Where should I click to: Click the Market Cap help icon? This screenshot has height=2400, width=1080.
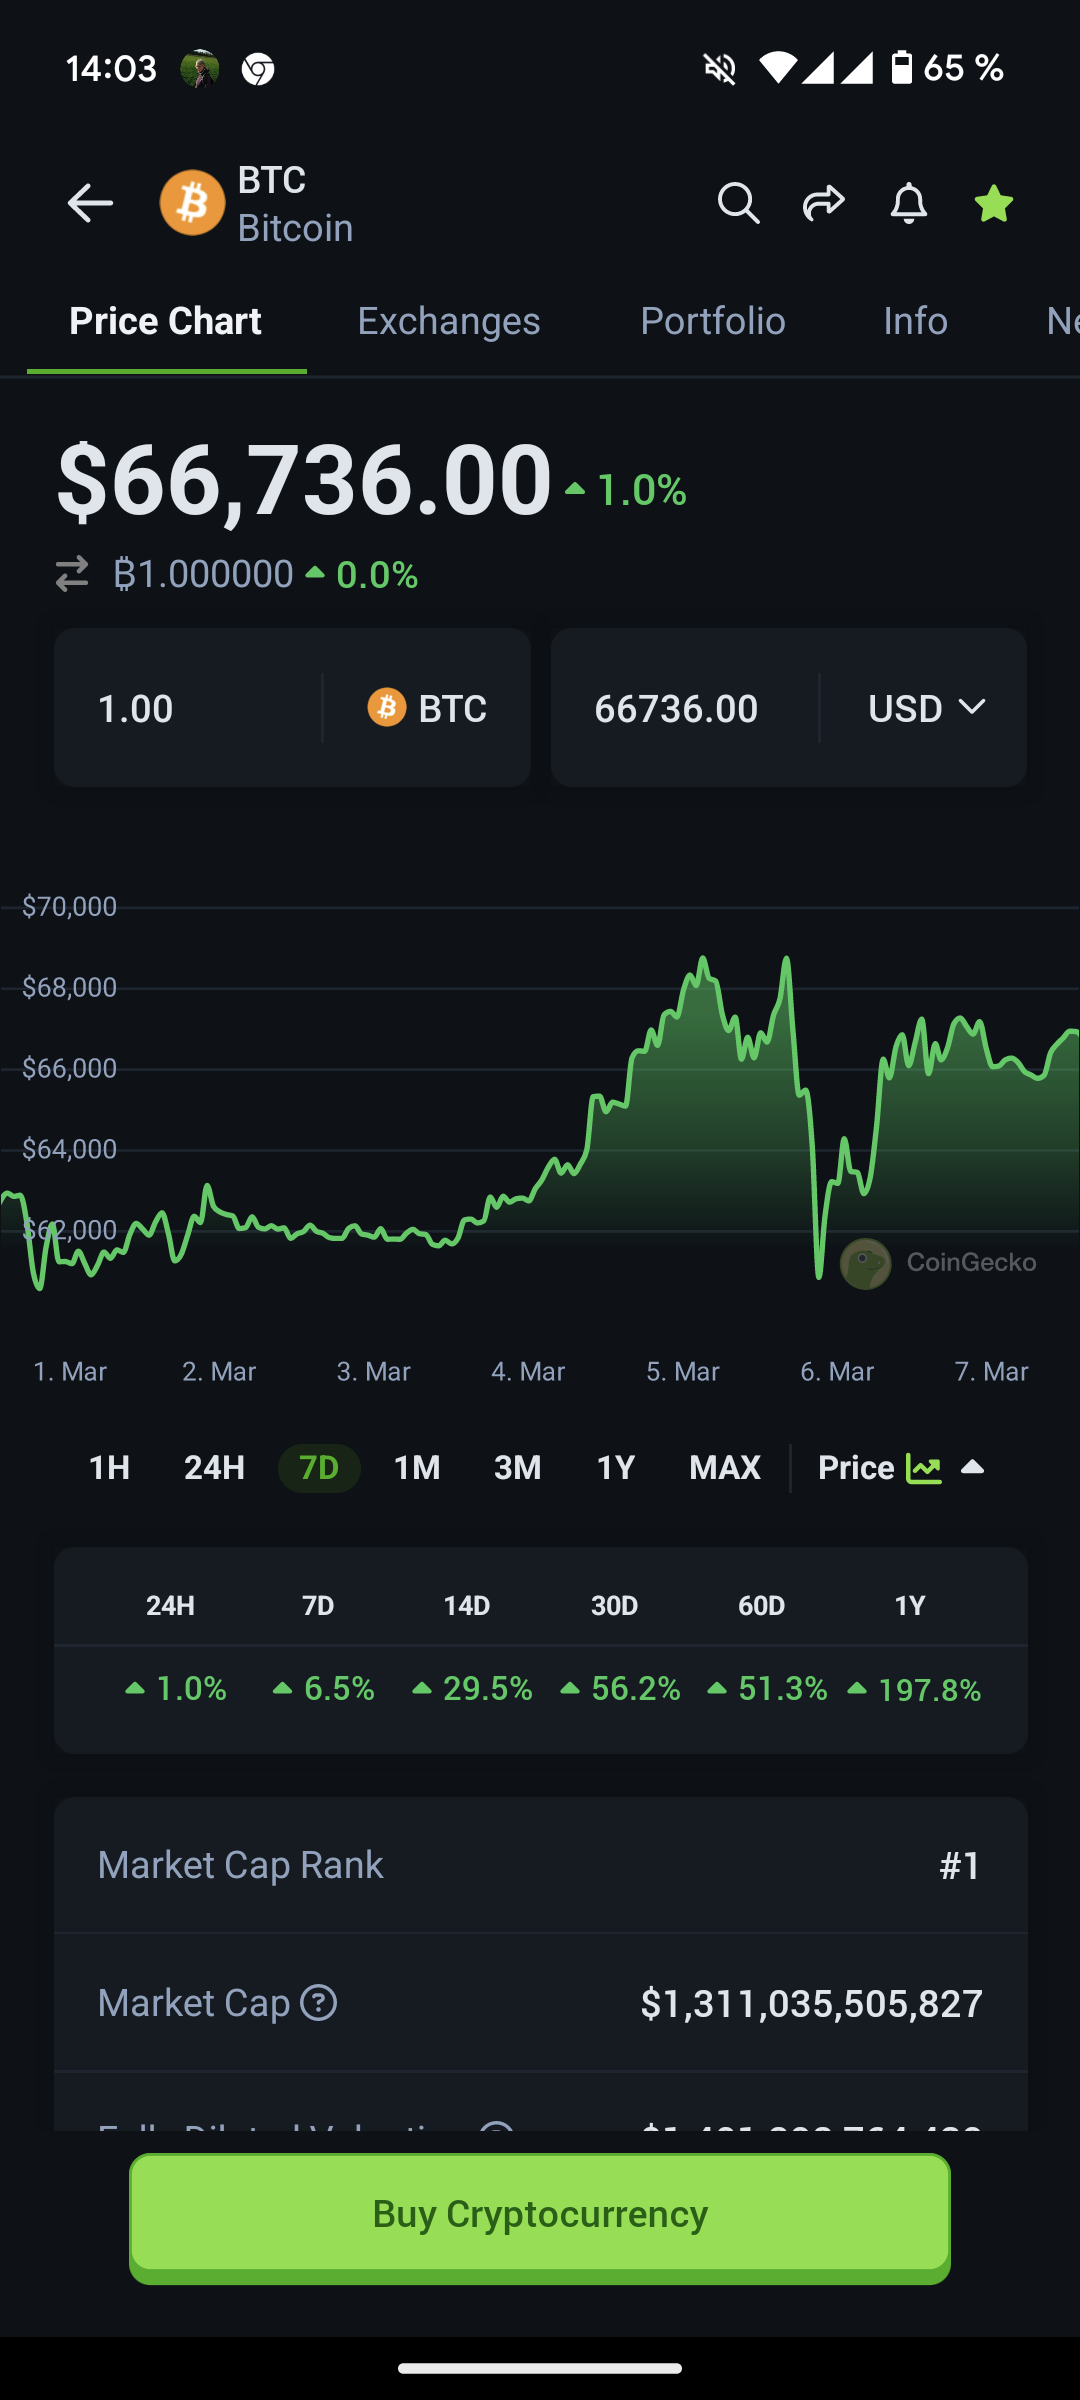click(319, 2003)
